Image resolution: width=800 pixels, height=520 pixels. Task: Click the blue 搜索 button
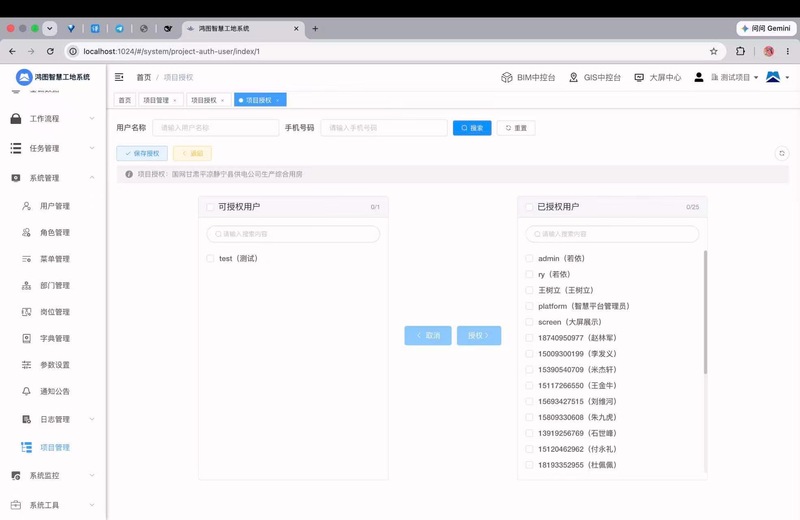click(472, 128)
